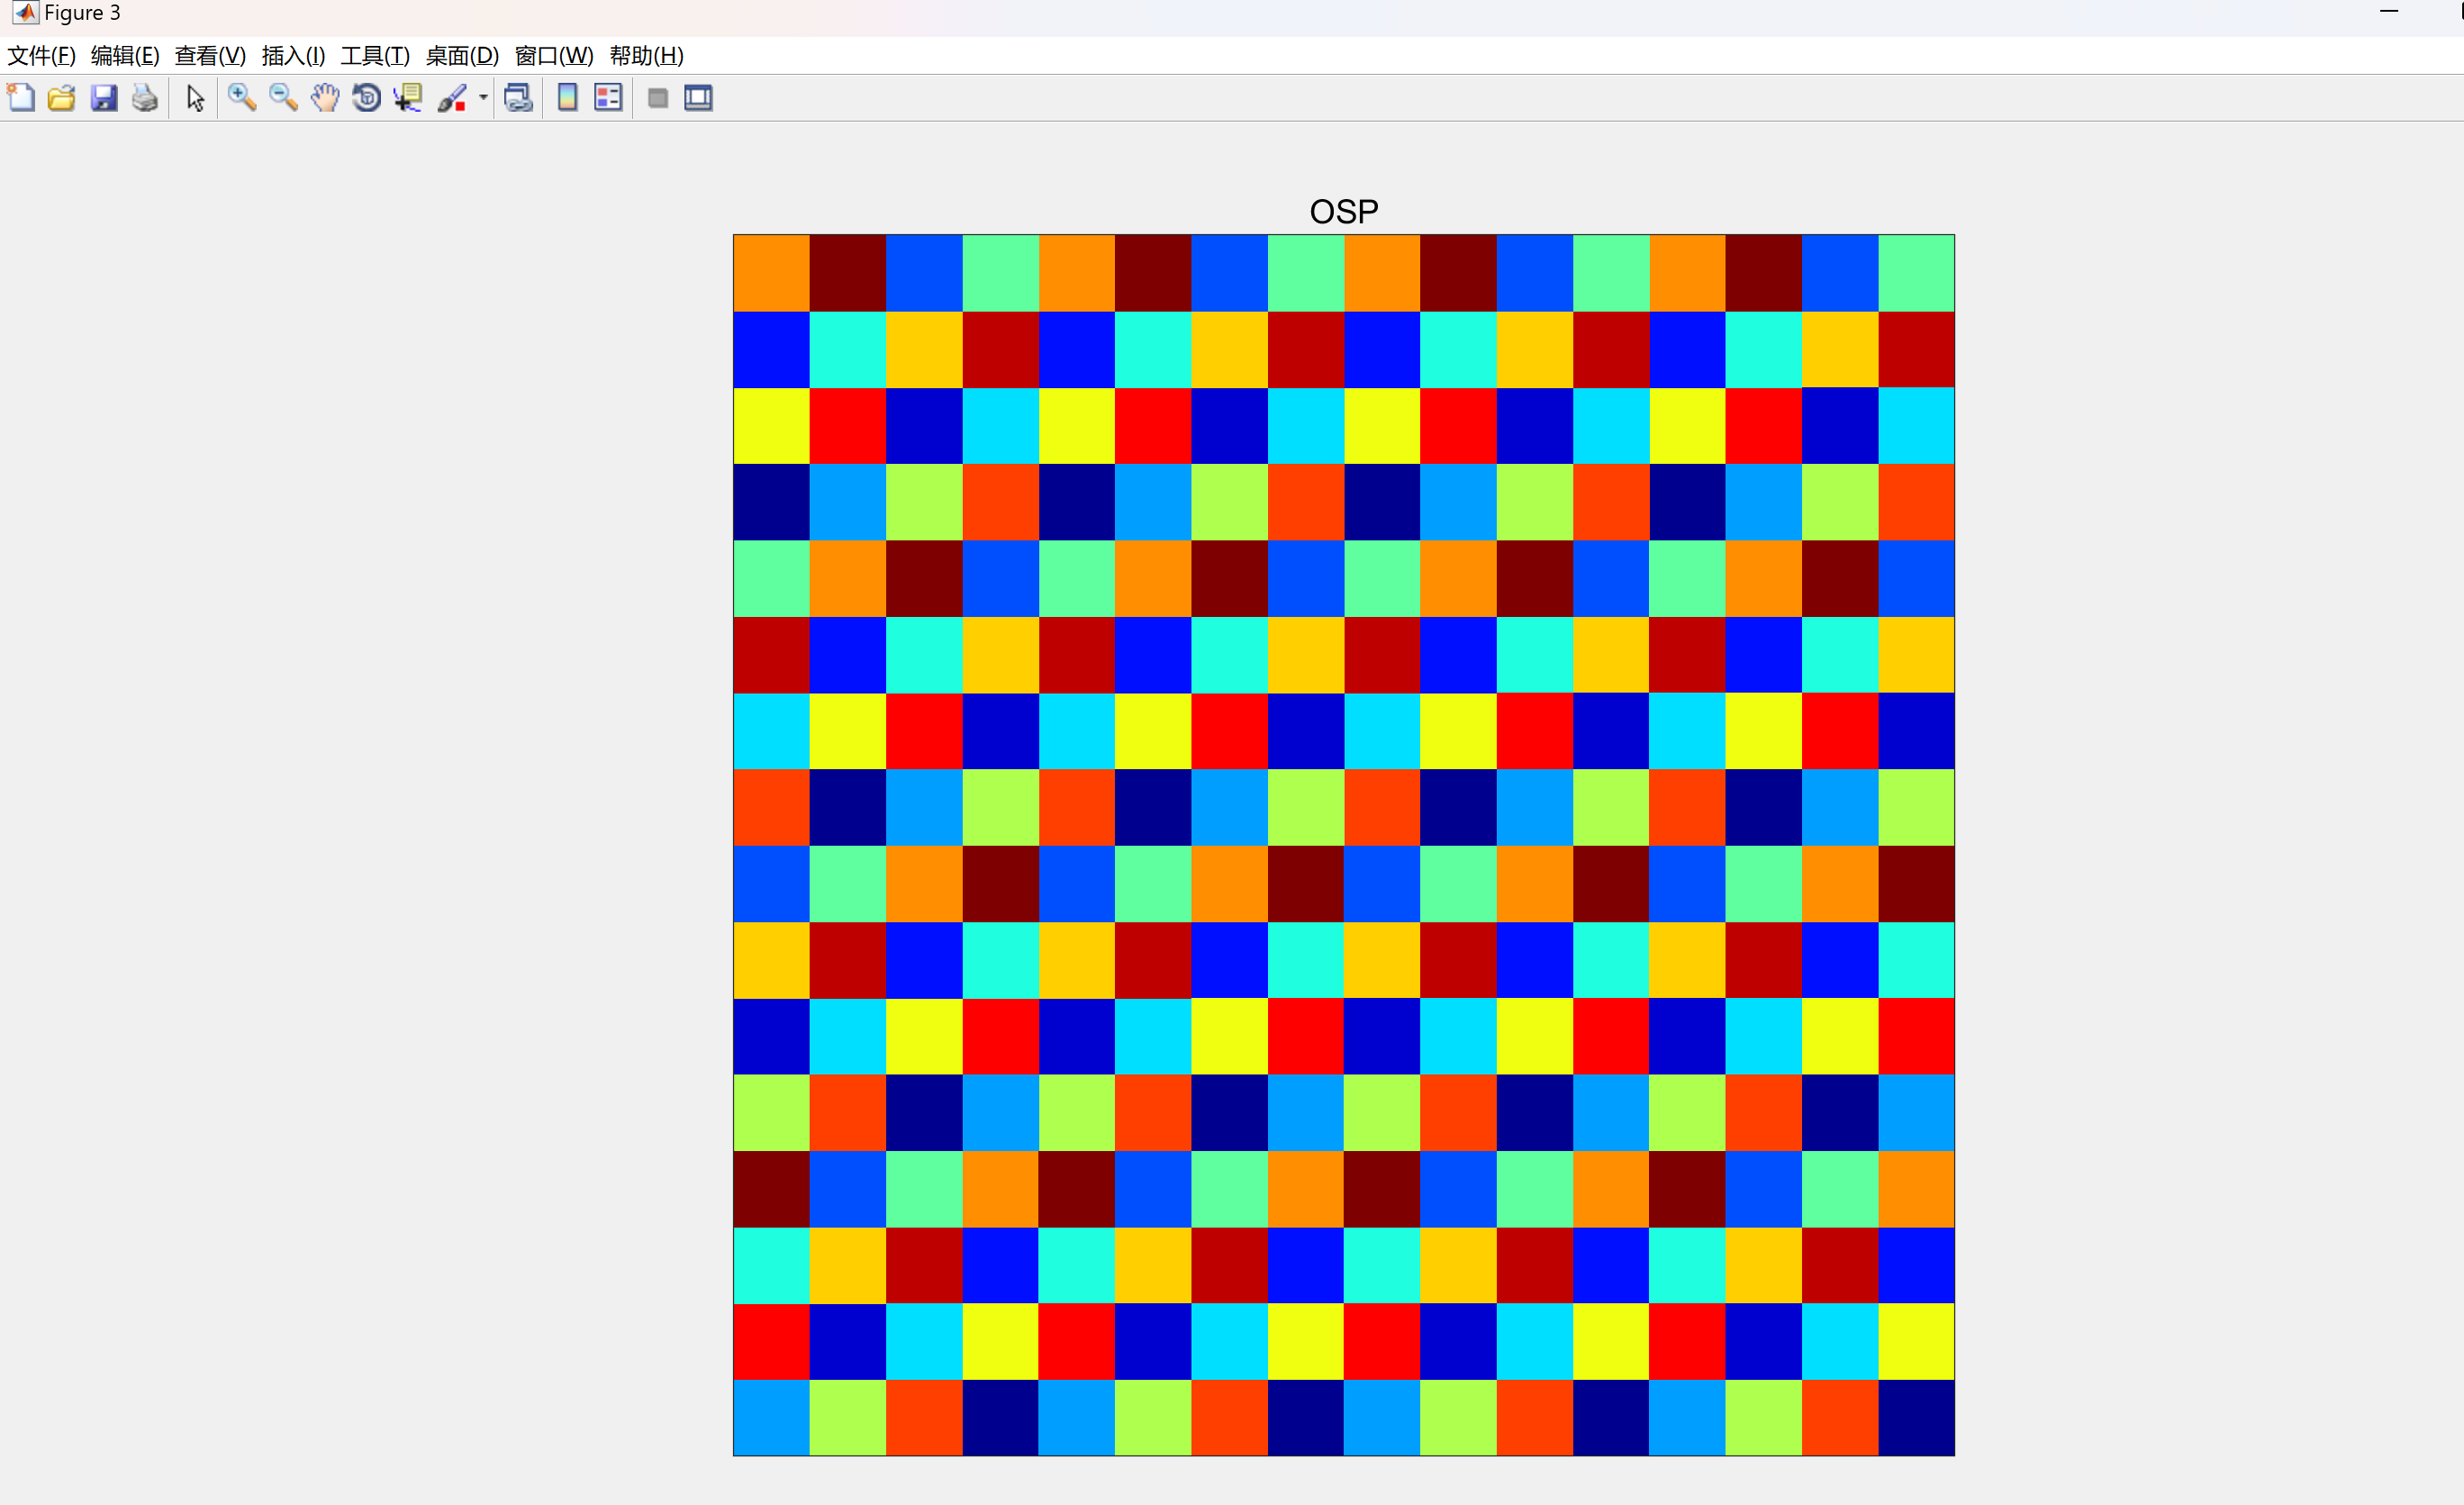Open a file with the folder icon

pyautogui.click(x=62, y=98)
